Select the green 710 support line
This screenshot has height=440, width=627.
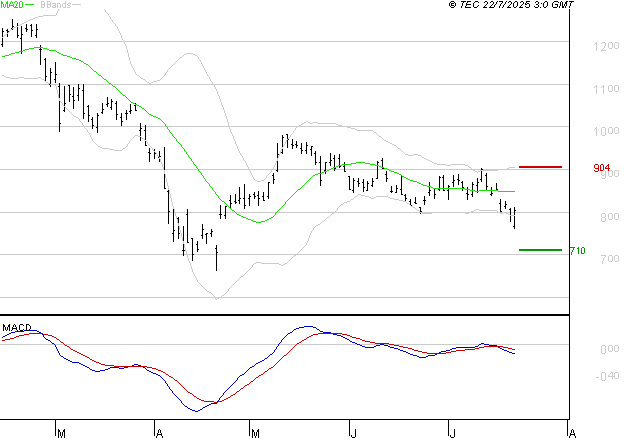540,250
